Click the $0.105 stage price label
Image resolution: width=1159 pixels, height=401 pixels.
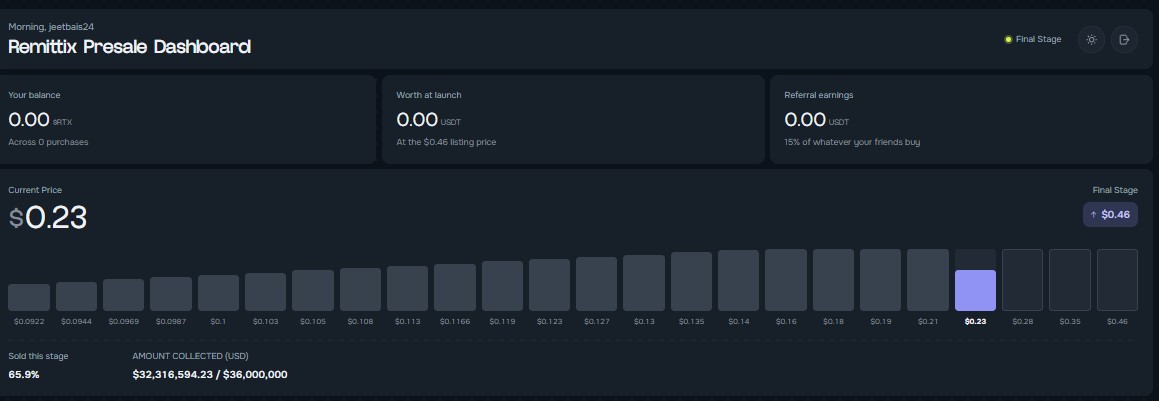coord(313,321)
